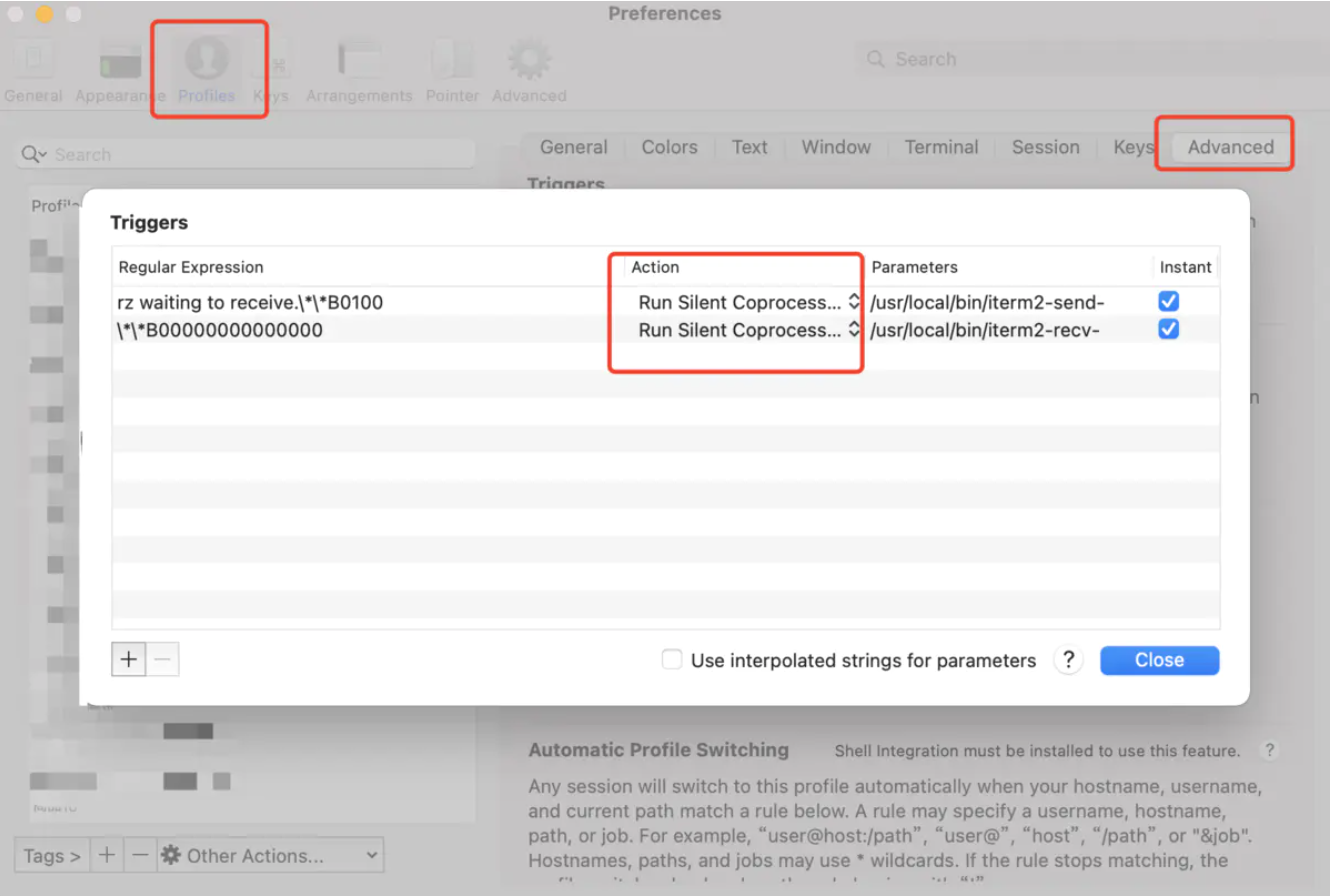1336x896 pixels.
Task: Open the Profiles preferences icon
Action: (x=207, y=70)
